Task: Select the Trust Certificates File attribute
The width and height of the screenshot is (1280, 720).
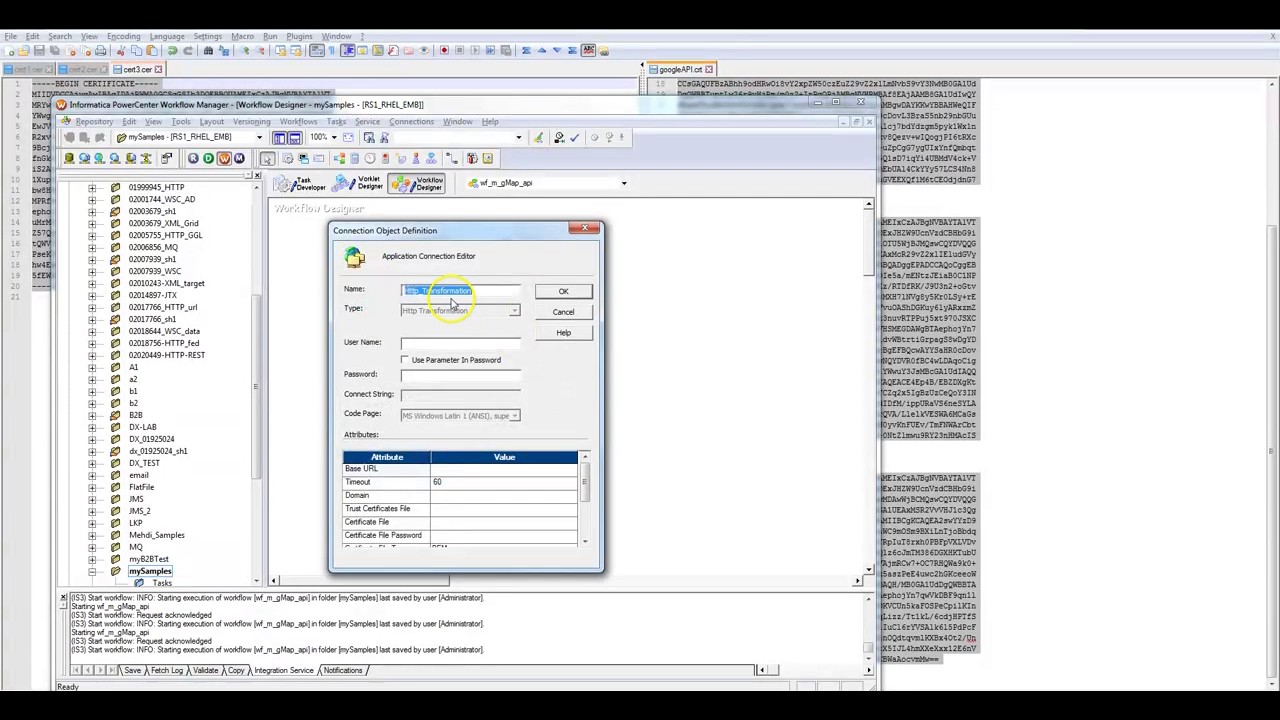Action: coord(386,509)
